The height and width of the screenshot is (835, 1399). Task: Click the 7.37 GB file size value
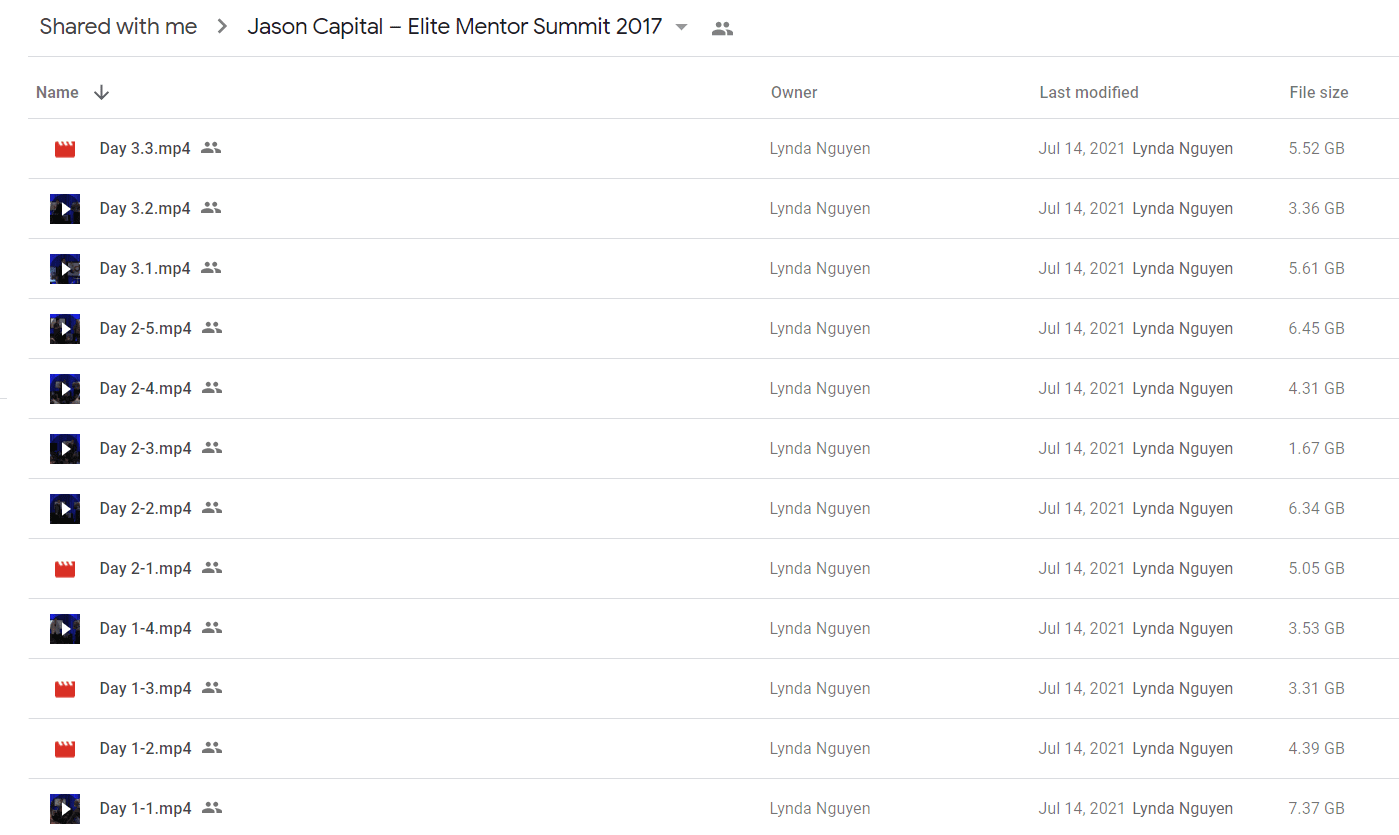1317,809
